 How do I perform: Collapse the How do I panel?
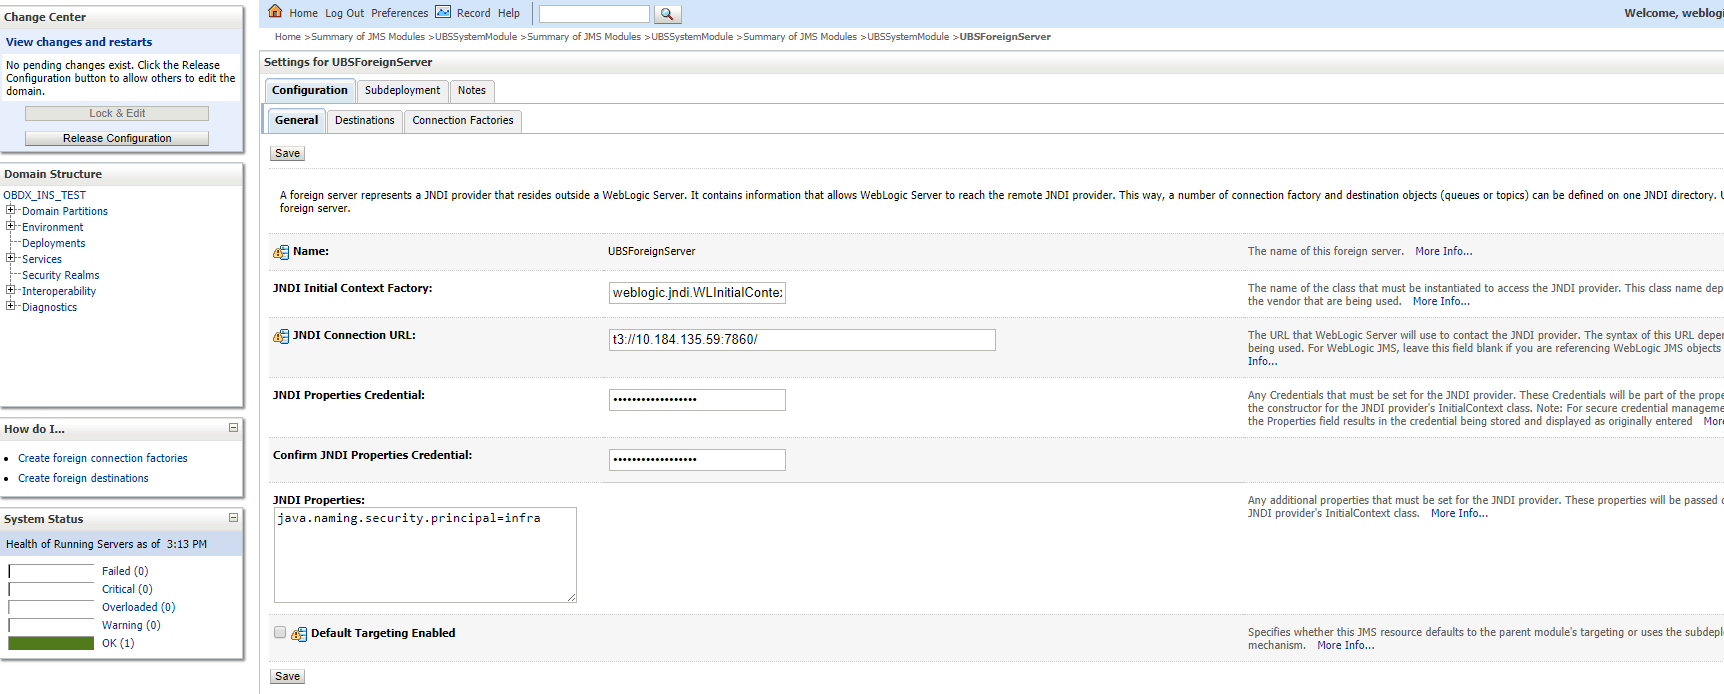pyautogui.click(x=233, y=428)
